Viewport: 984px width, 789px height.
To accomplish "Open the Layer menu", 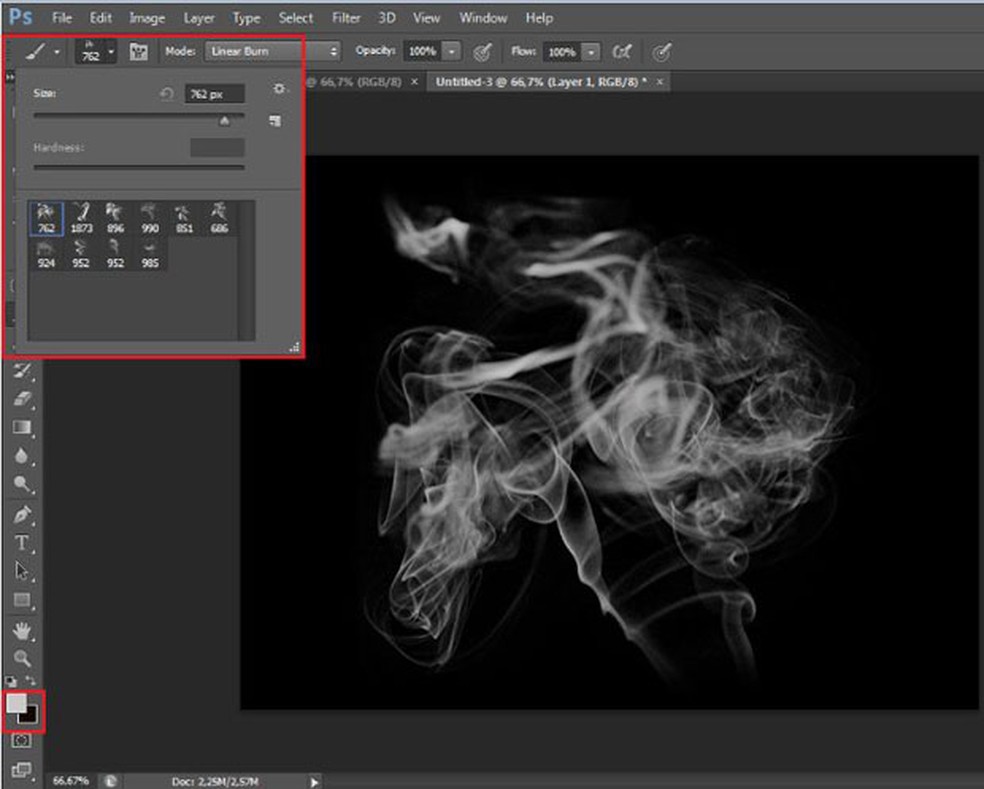I will (x=199, y=18).
